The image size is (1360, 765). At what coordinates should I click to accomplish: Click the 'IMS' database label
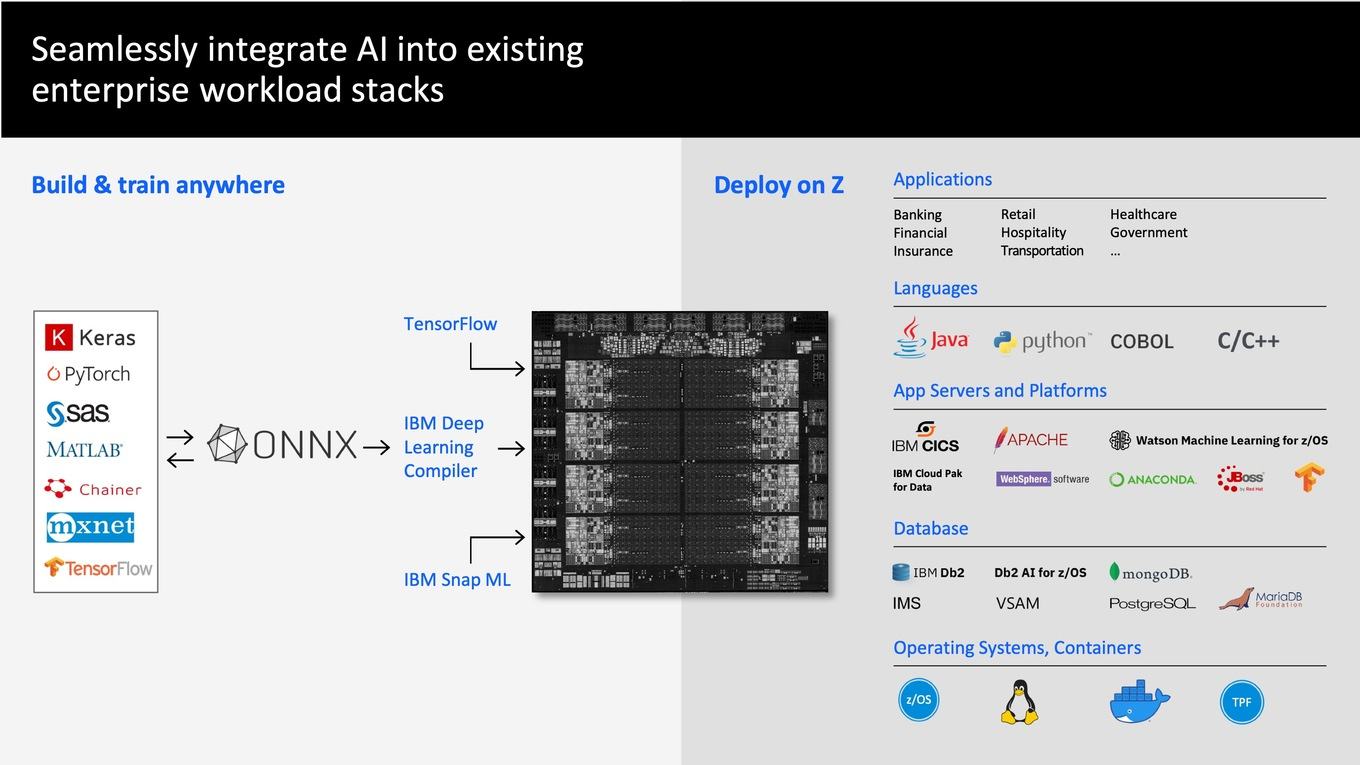(906, 604)
